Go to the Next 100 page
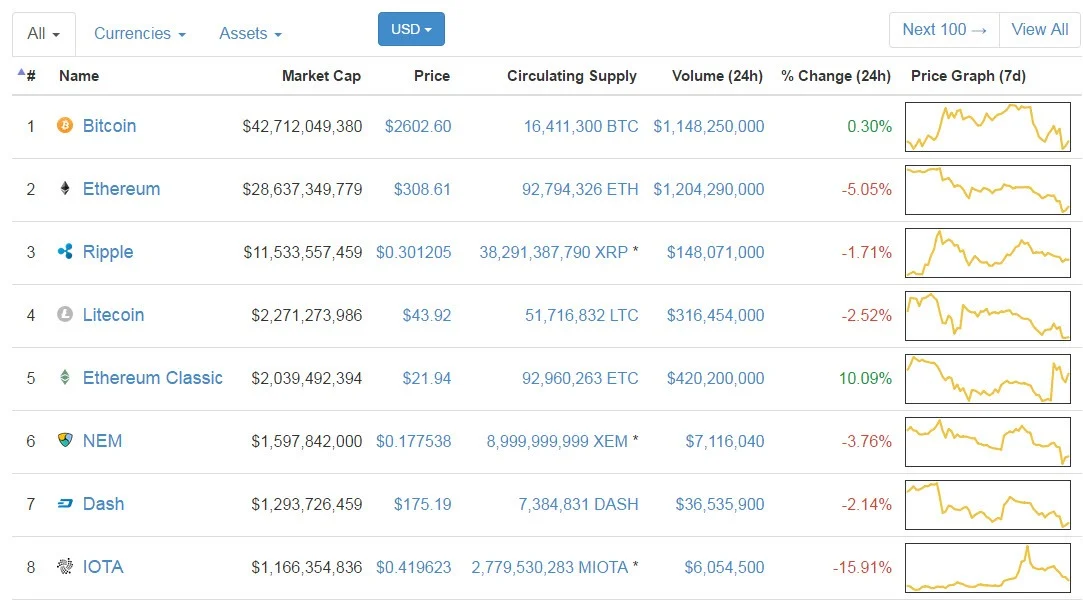 click(944, 30)
